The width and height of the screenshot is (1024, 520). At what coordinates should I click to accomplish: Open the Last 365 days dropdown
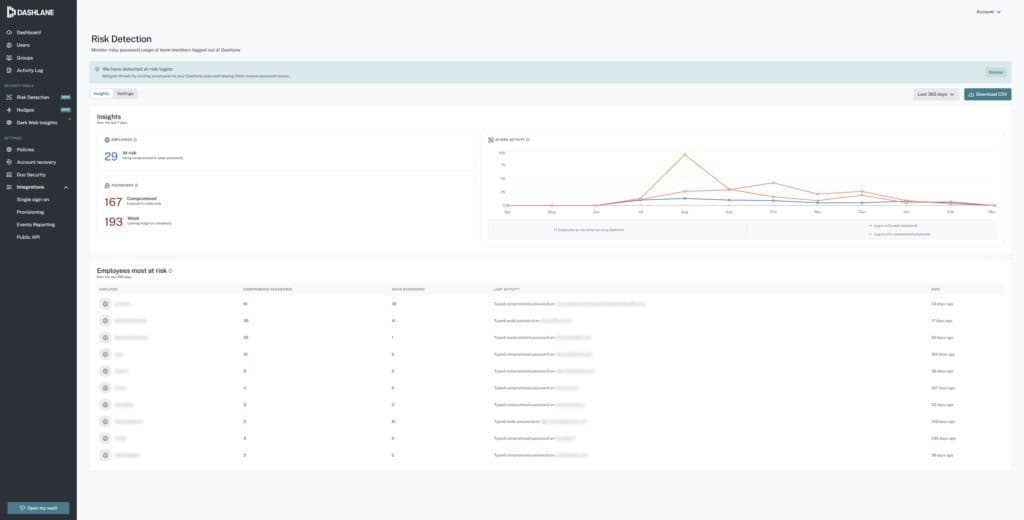935,94
